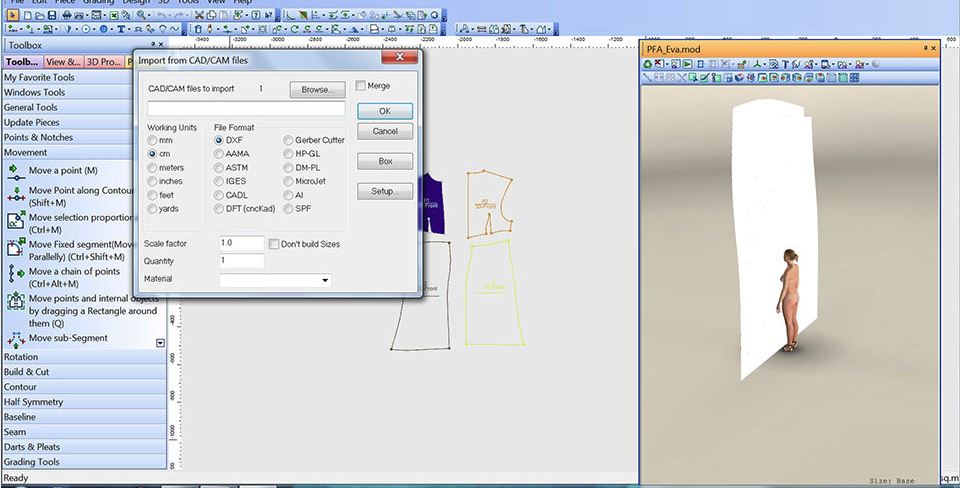The width and height of the screenshot is (960, 488).
Task: Tick the Don't build Sizes checkbox
Action: pos(273,244)
